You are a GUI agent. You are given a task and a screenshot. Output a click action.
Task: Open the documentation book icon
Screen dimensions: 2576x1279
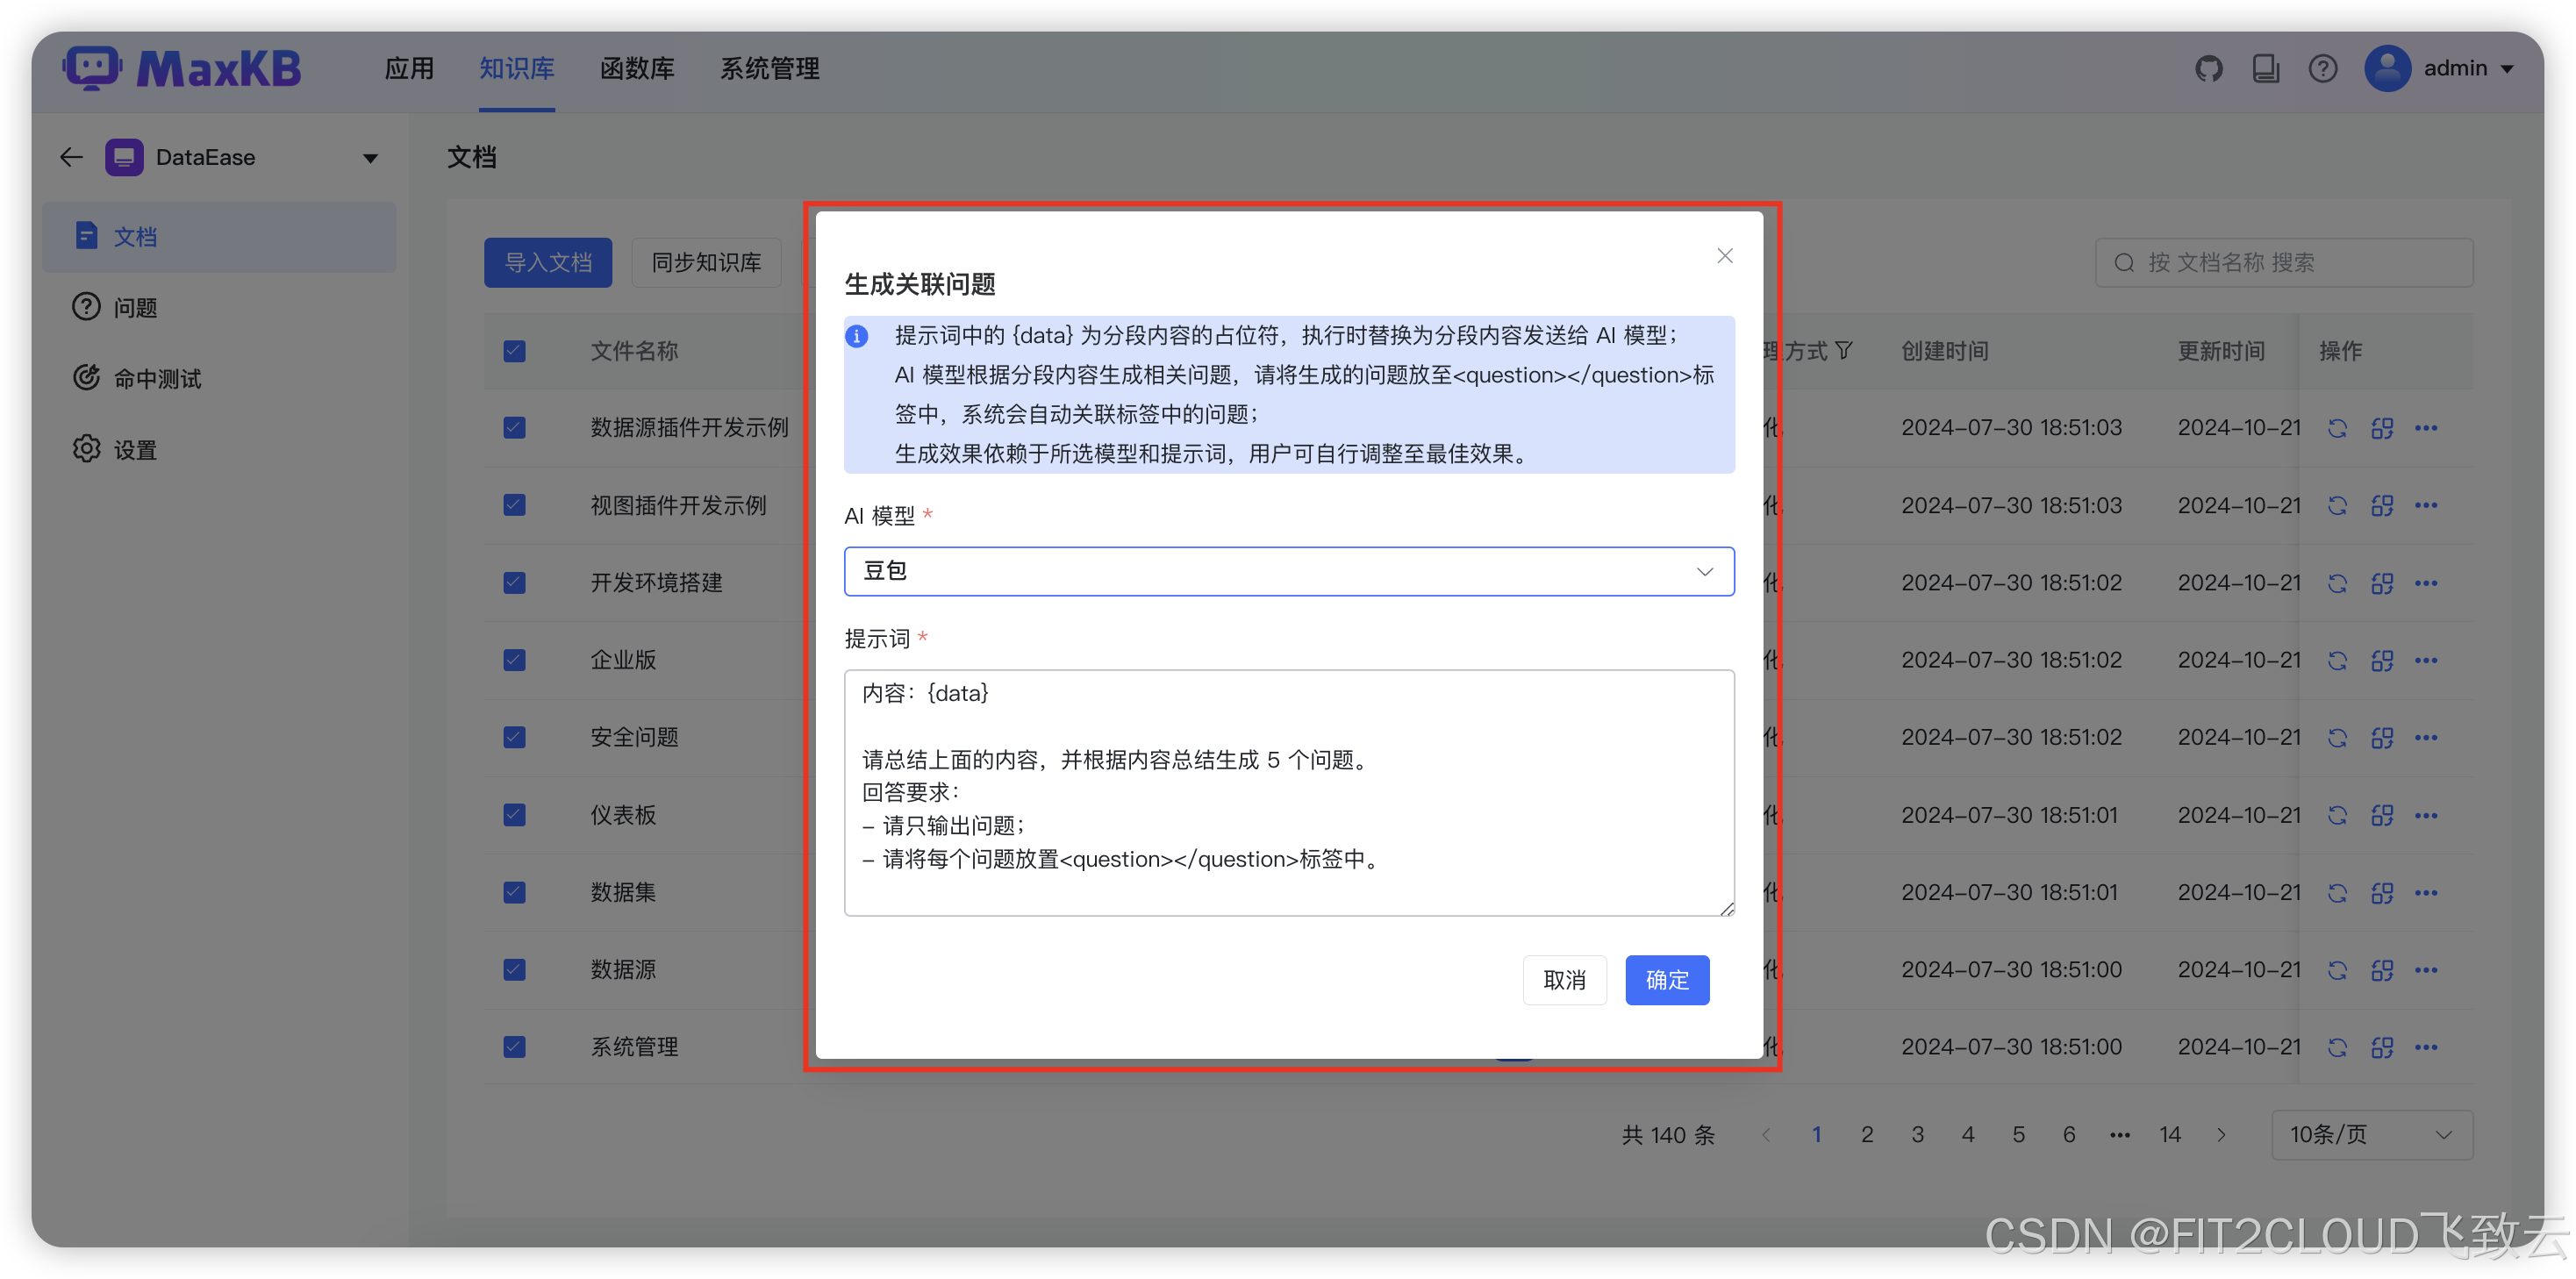point(2265,68)
